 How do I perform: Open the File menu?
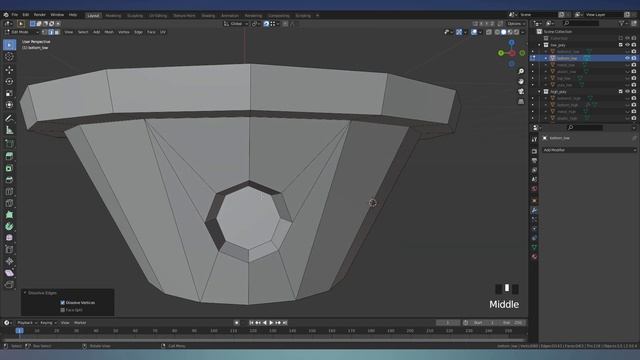point(15,15)
